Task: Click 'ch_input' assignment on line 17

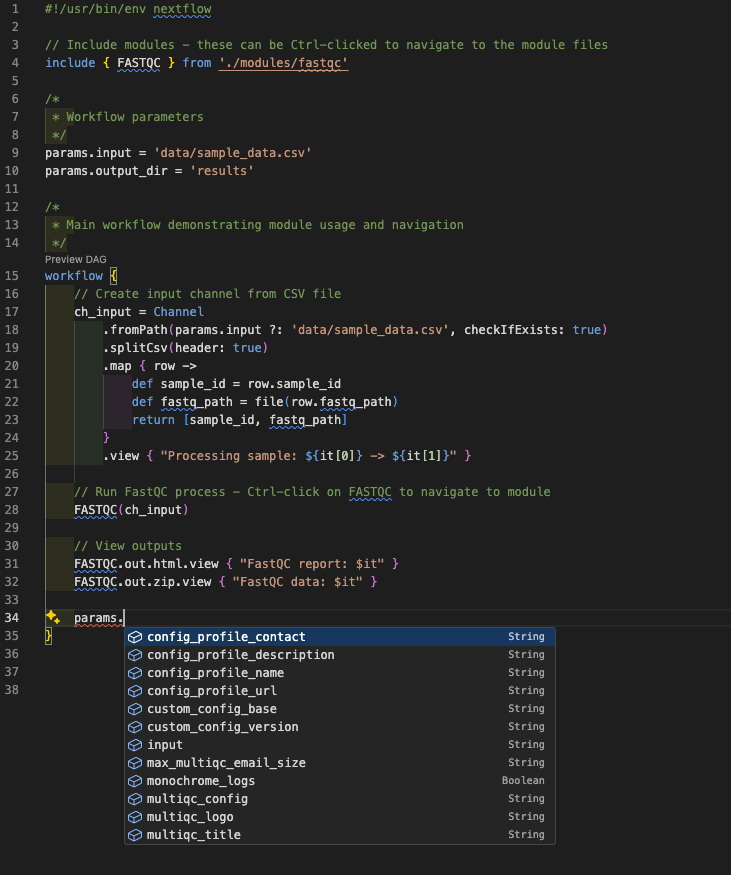Action: click(x=103, y=312)
